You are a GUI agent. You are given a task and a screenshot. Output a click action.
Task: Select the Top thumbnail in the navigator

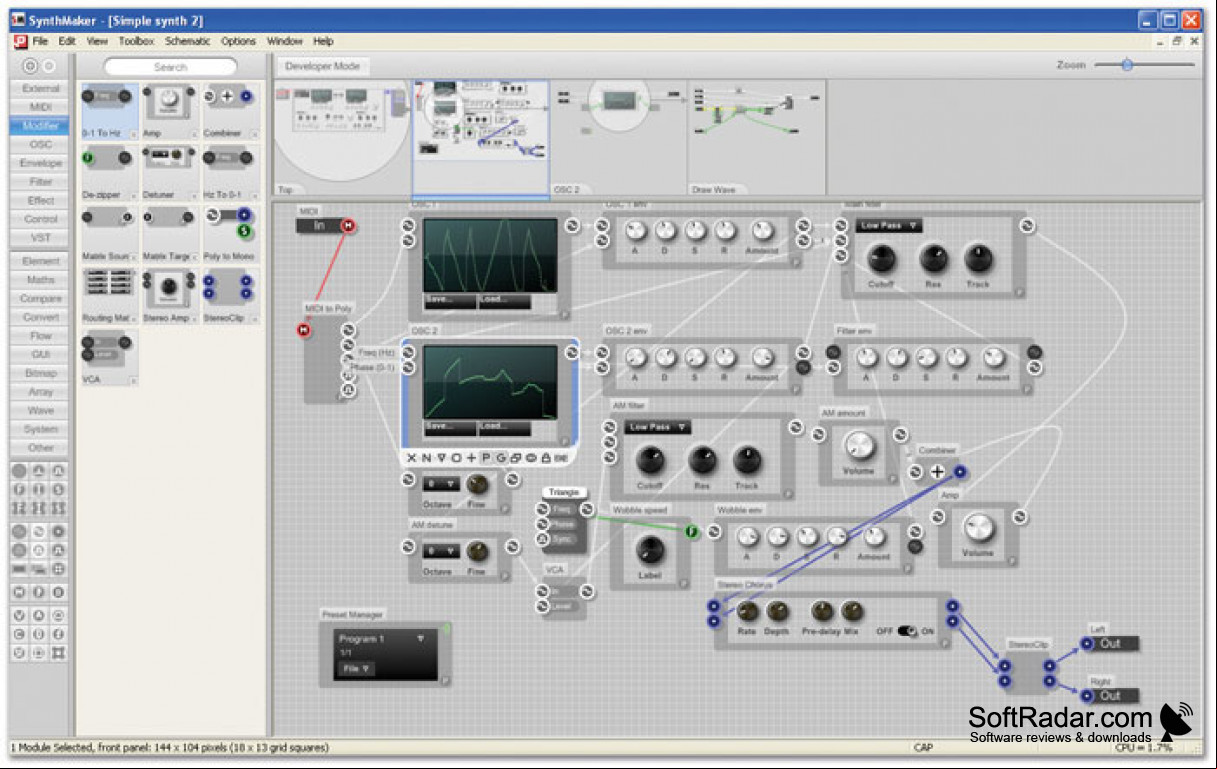coord(342,138)
